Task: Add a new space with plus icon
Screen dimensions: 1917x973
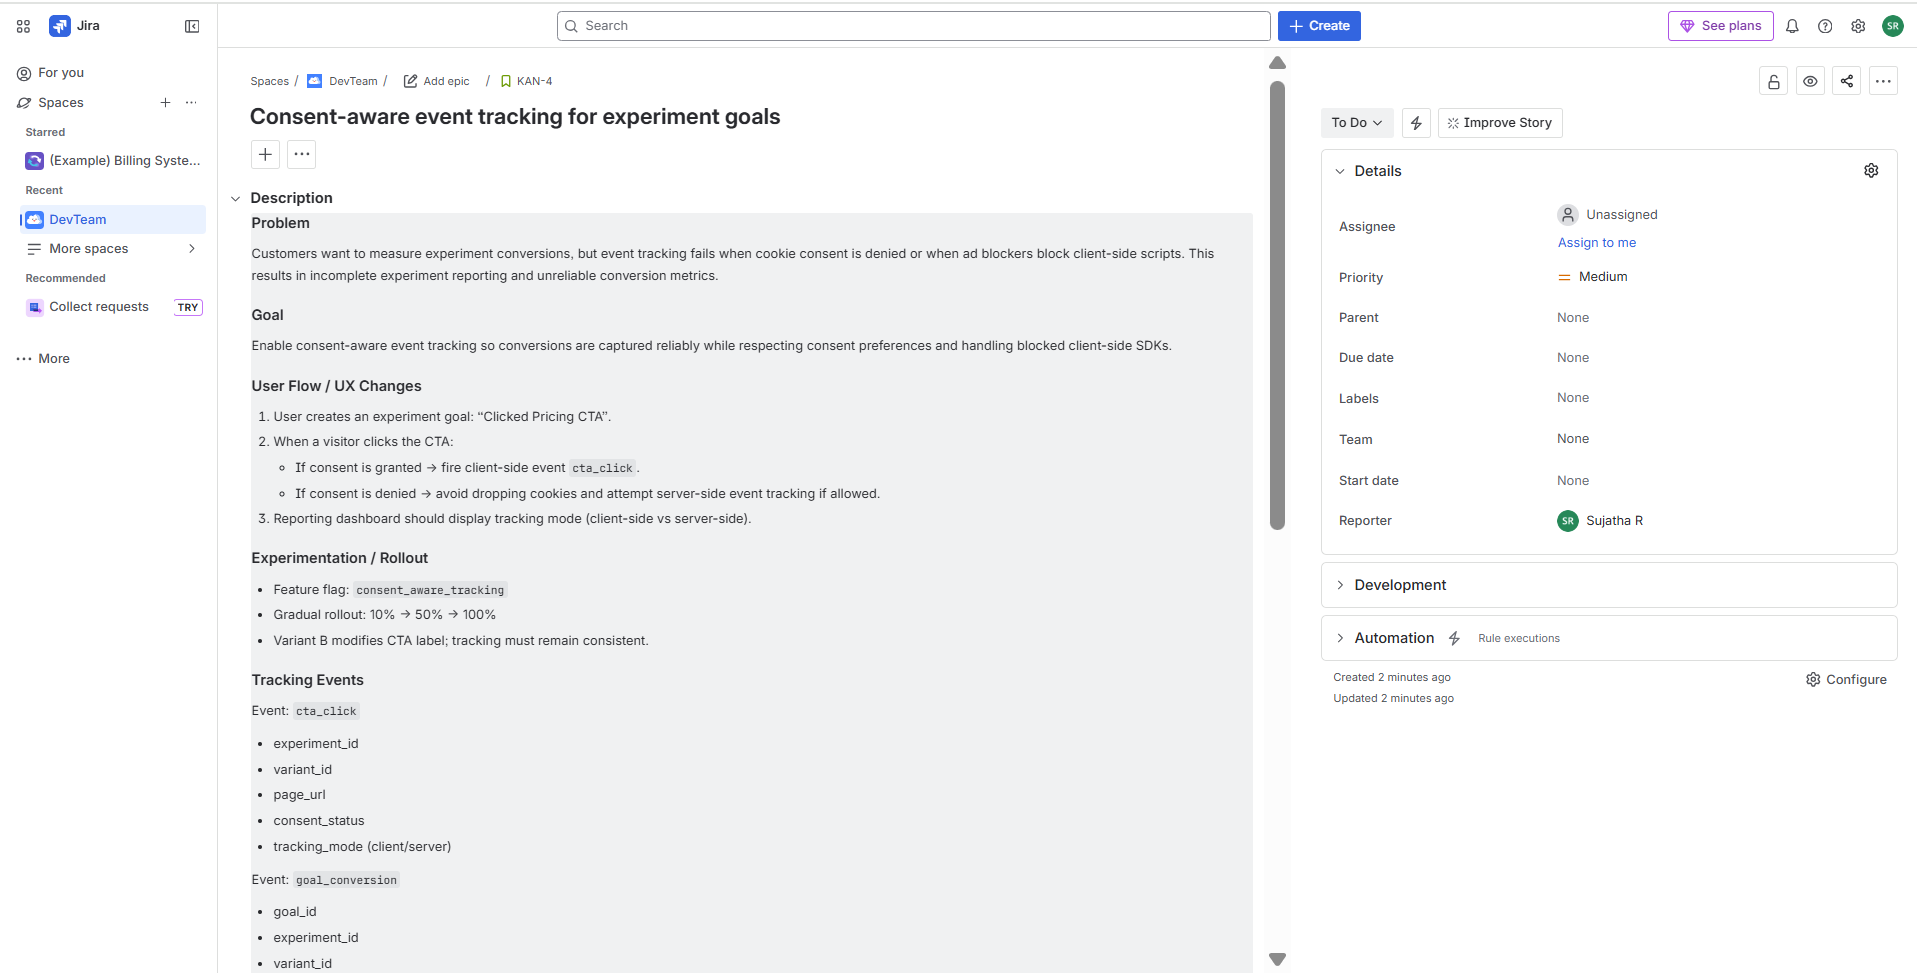Action: coord(165,102)
